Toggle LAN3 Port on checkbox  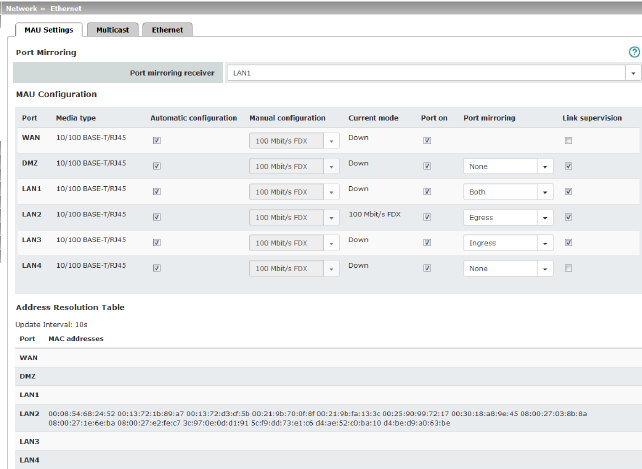(427, 242)
